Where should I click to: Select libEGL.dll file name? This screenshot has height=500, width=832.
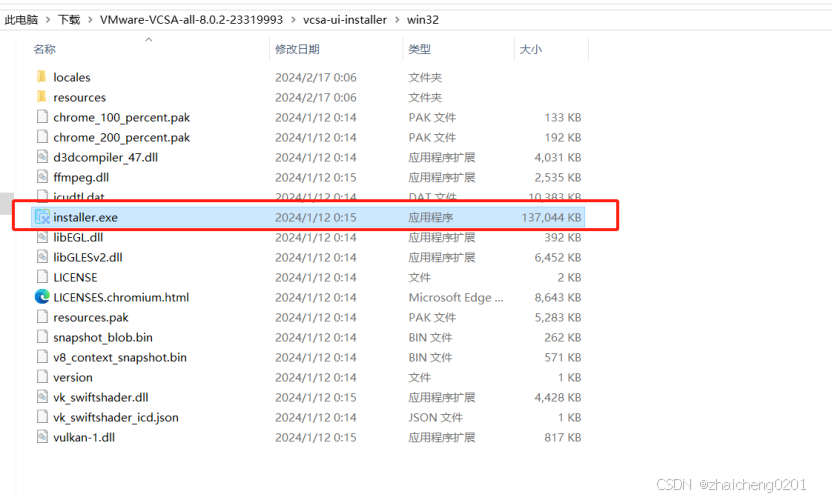point(78,237)
